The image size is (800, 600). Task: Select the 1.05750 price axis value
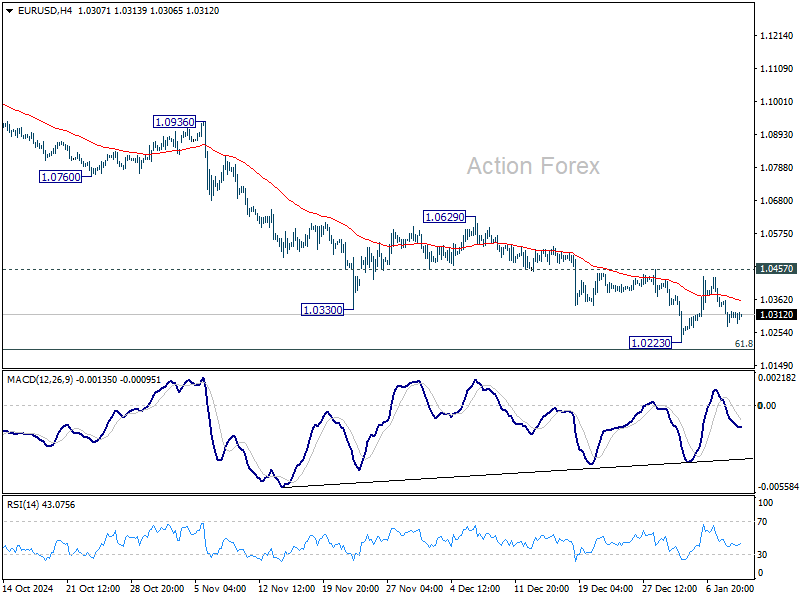click(777, 234)
